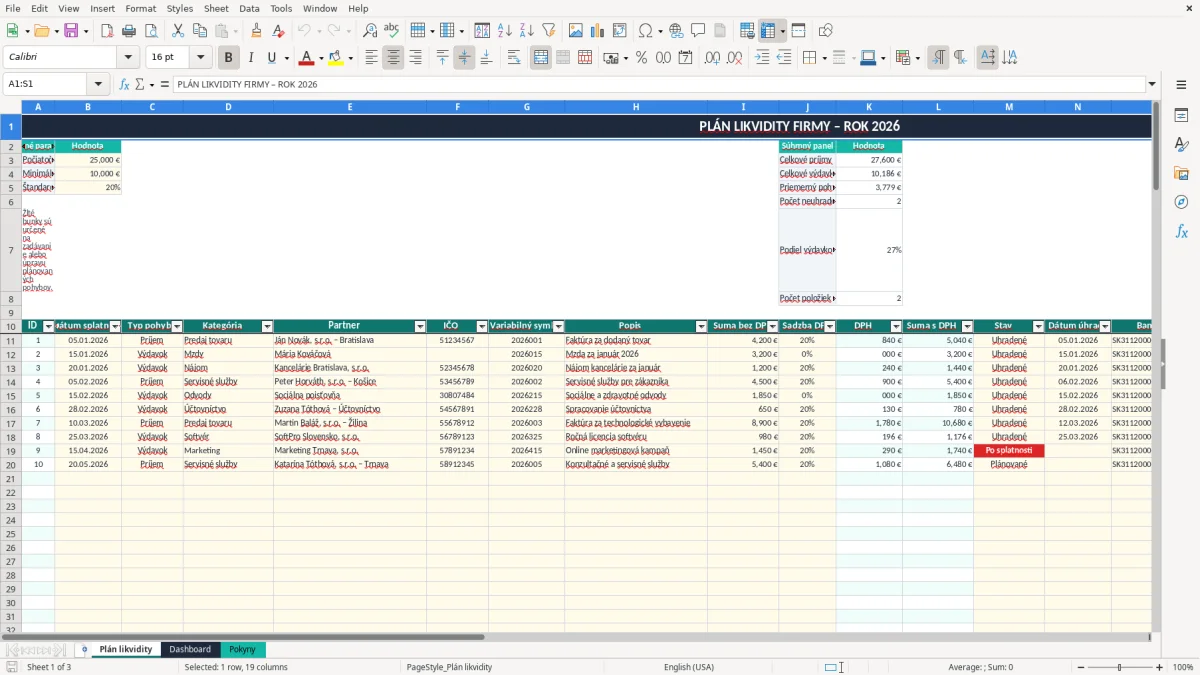The image size is (1200, 675).
Task: Toggle wrap text option
Action: 514,58
